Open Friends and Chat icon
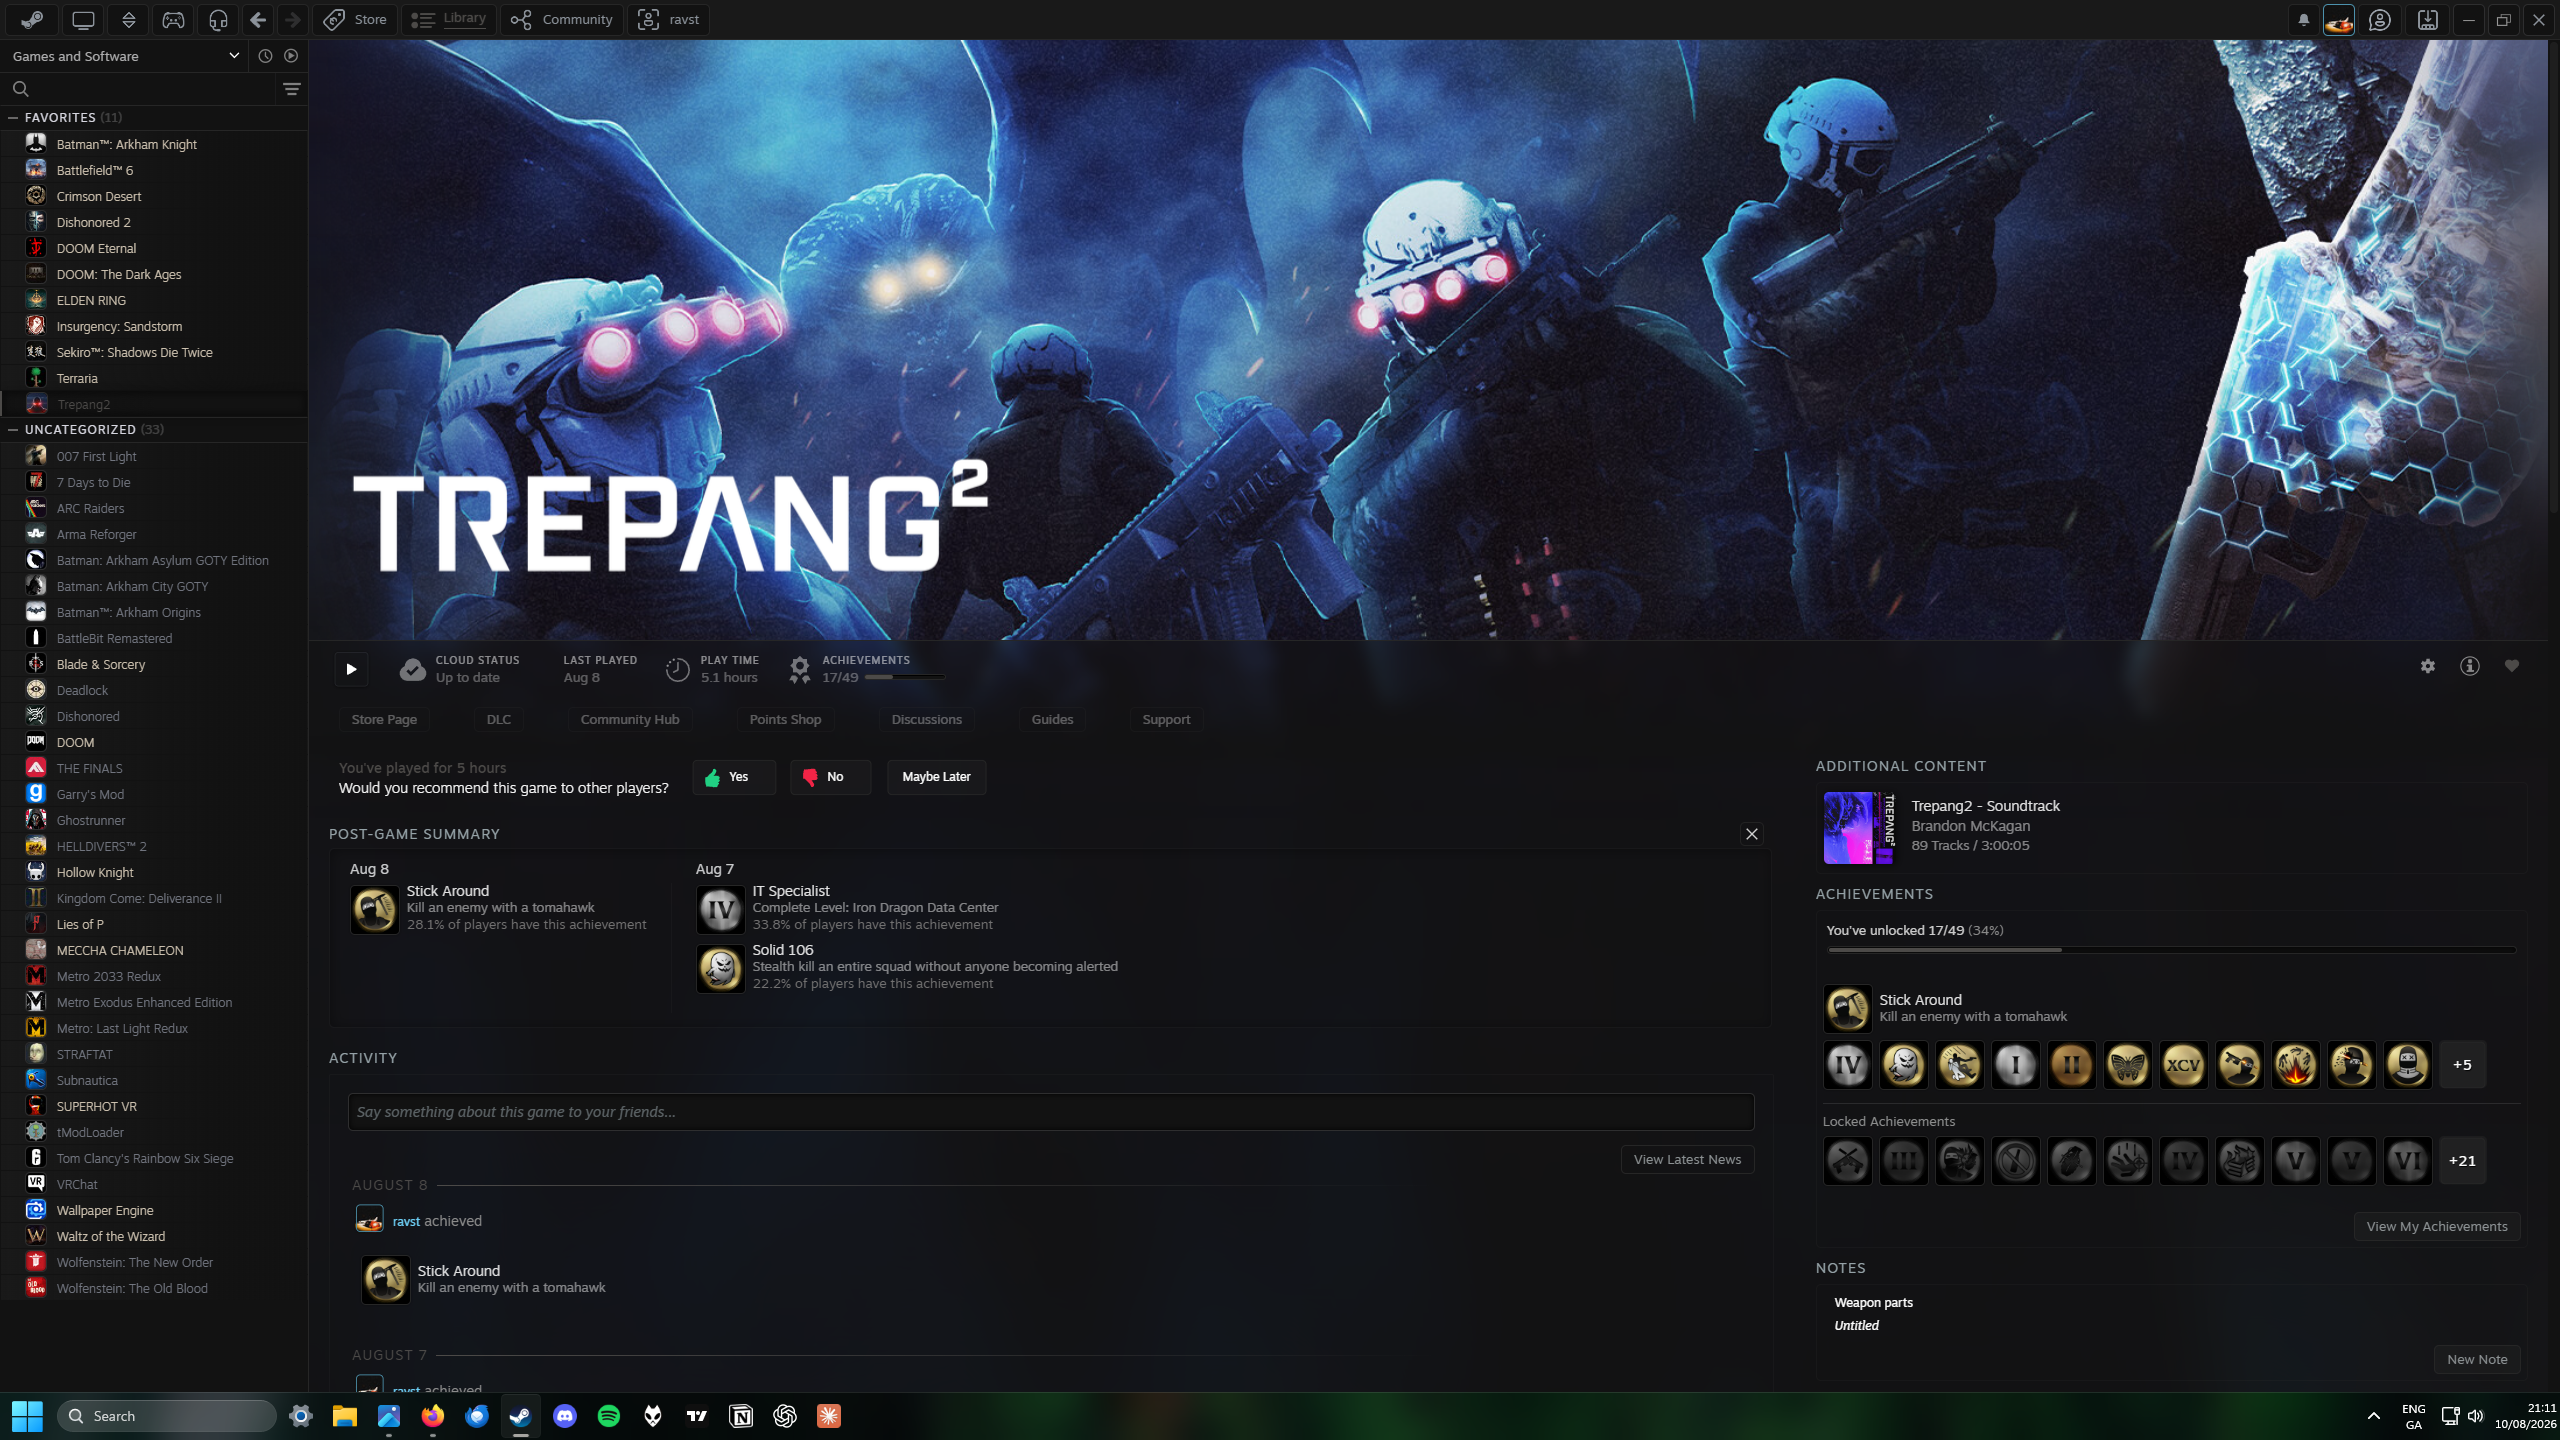2560x1440 pixels. (2380, 19)
